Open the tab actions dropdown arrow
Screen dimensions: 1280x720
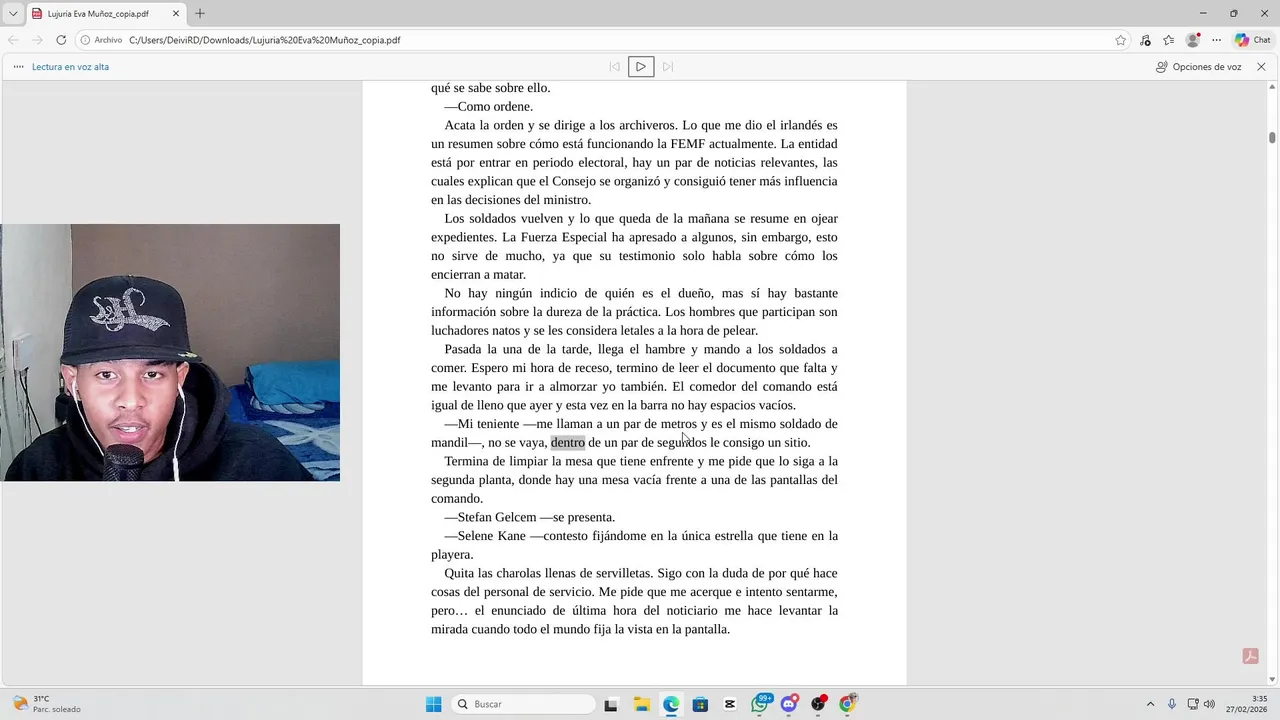tap(13, 14)
